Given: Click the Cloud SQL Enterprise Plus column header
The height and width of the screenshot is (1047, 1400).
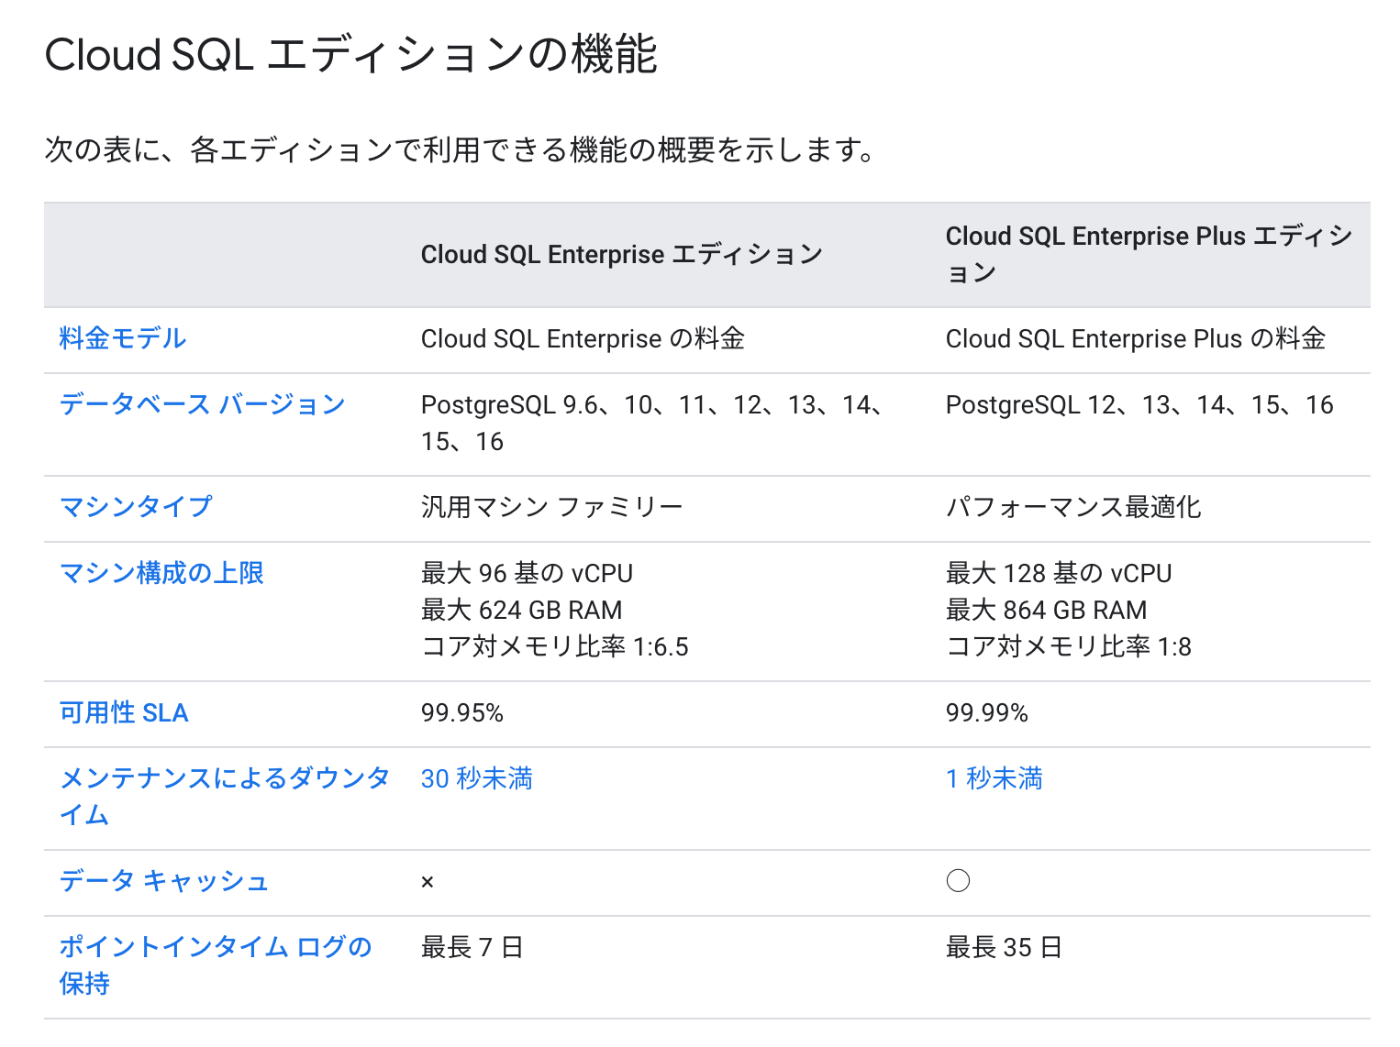Looking at the screenshot, I should 1149,254.
